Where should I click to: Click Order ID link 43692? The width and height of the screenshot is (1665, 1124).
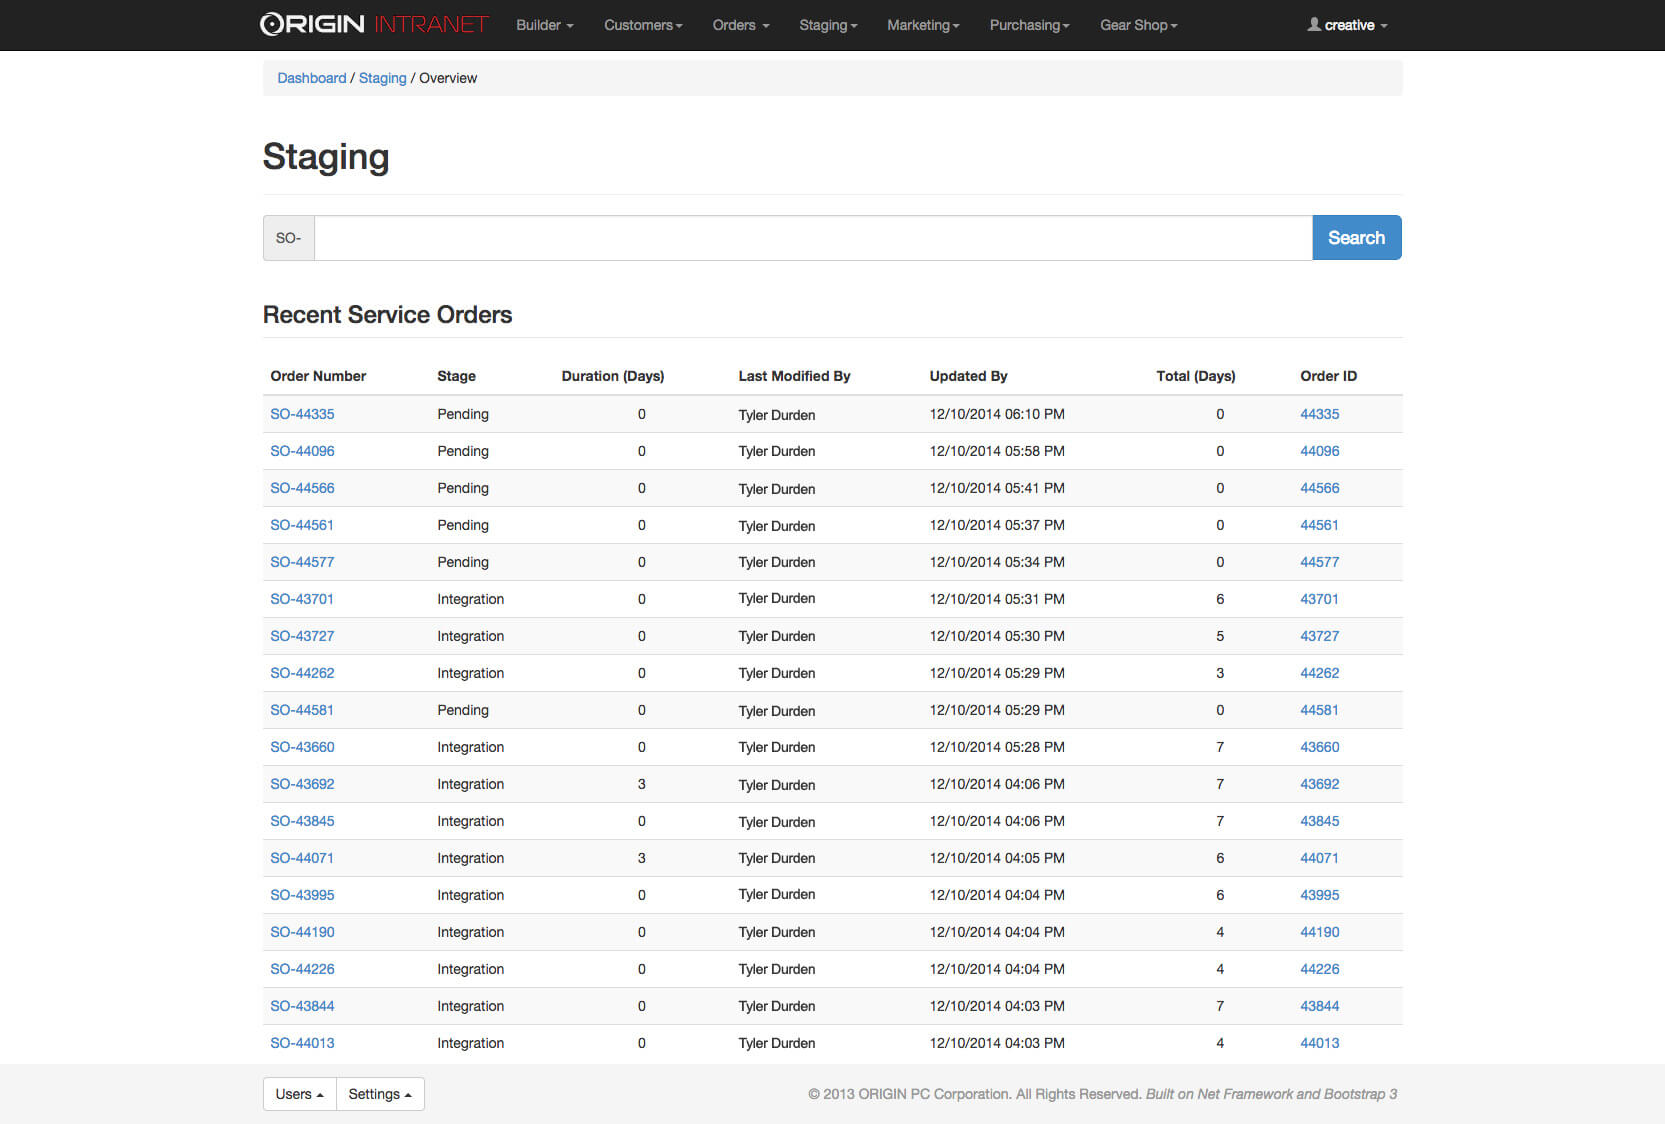click(x=1319, y=784)
